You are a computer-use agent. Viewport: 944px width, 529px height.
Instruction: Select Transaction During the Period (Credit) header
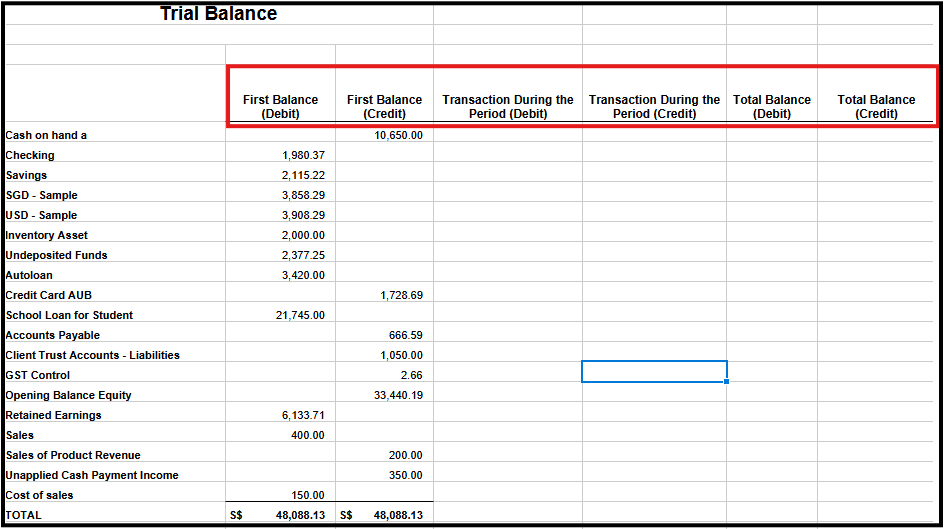tap(654, 107)
